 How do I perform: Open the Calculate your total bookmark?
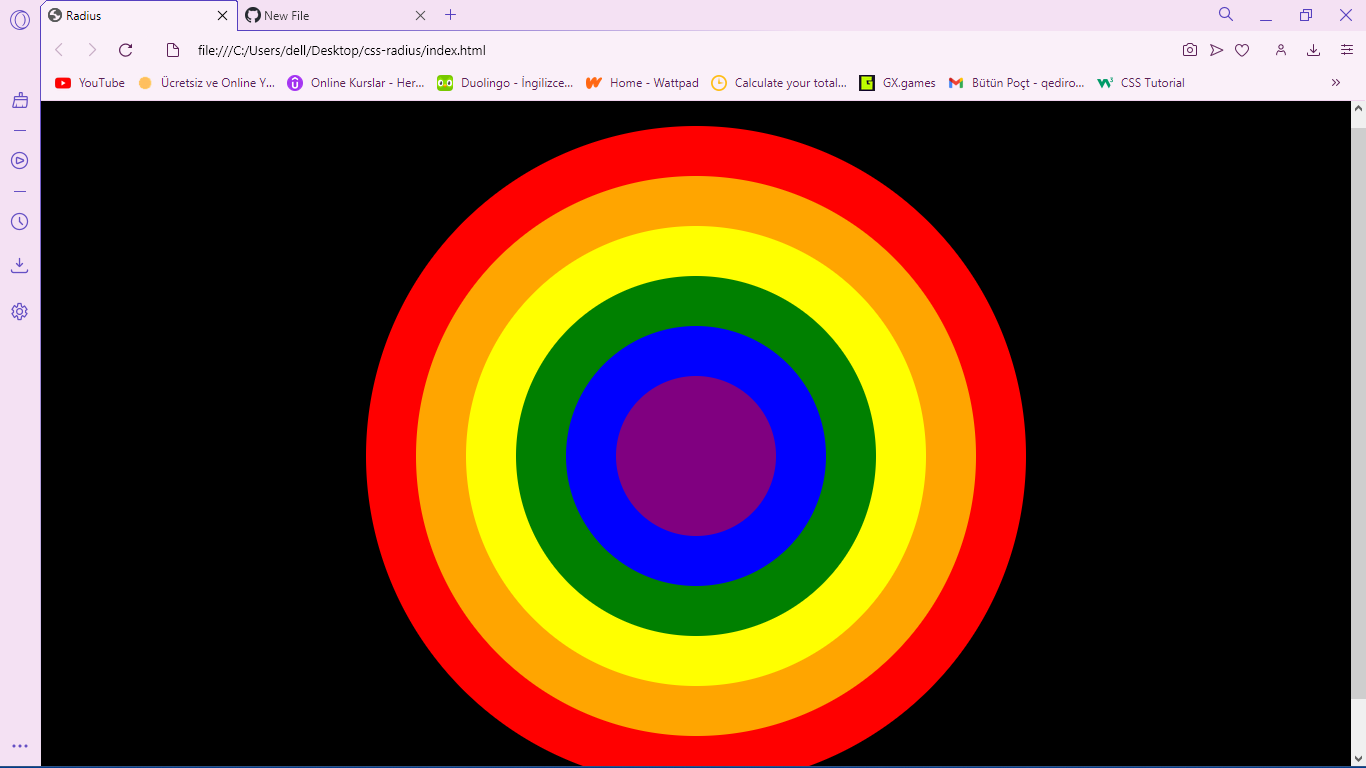point(779,83)
